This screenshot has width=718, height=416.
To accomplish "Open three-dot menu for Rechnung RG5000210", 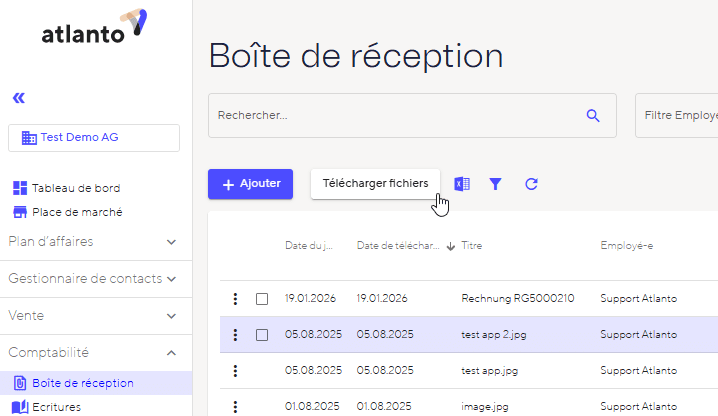I will pos(235,298).
